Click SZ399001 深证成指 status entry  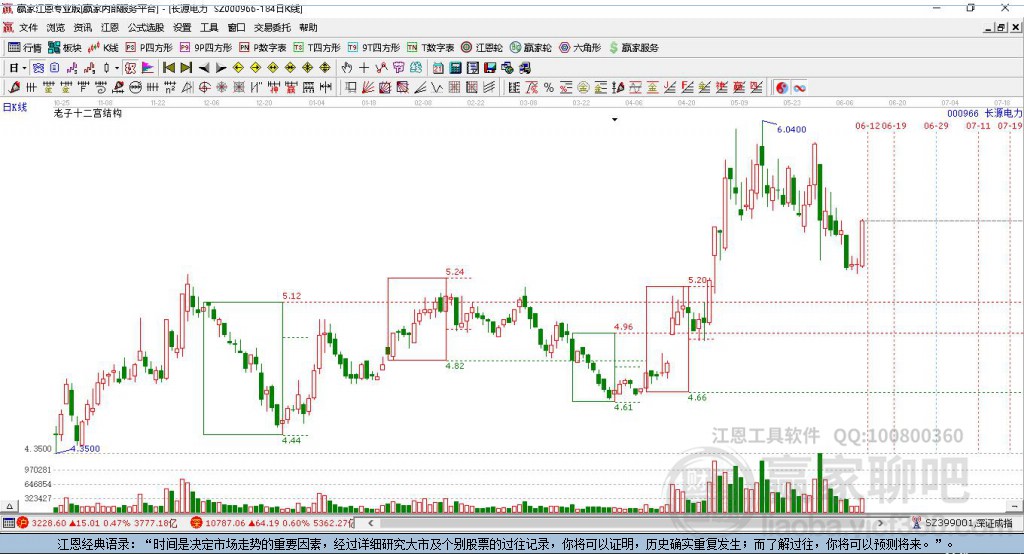[969, 523]
